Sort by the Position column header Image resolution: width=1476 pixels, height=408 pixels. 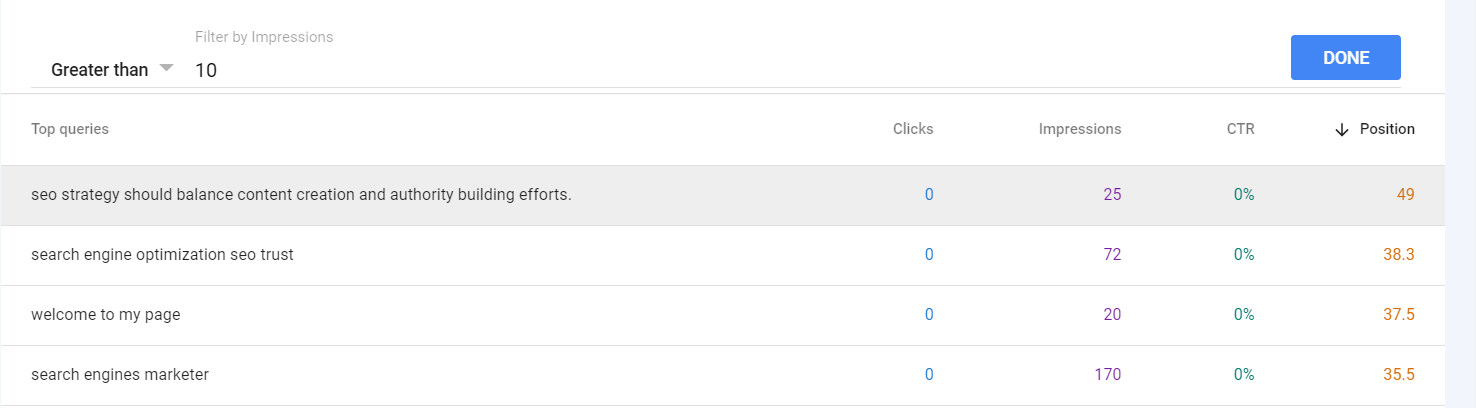(1386, 129)
